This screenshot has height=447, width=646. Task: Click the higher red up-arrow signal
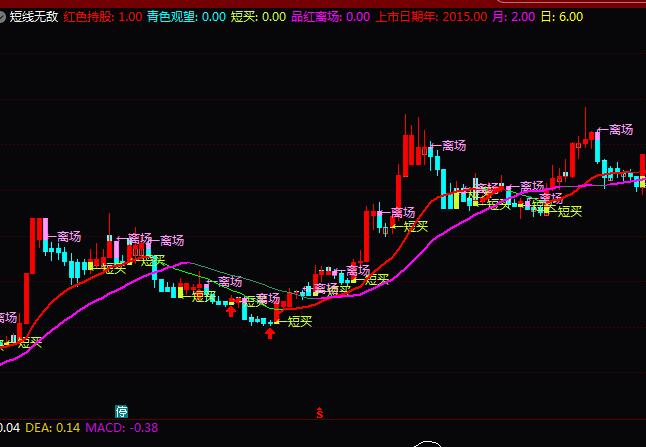point(231,311)
